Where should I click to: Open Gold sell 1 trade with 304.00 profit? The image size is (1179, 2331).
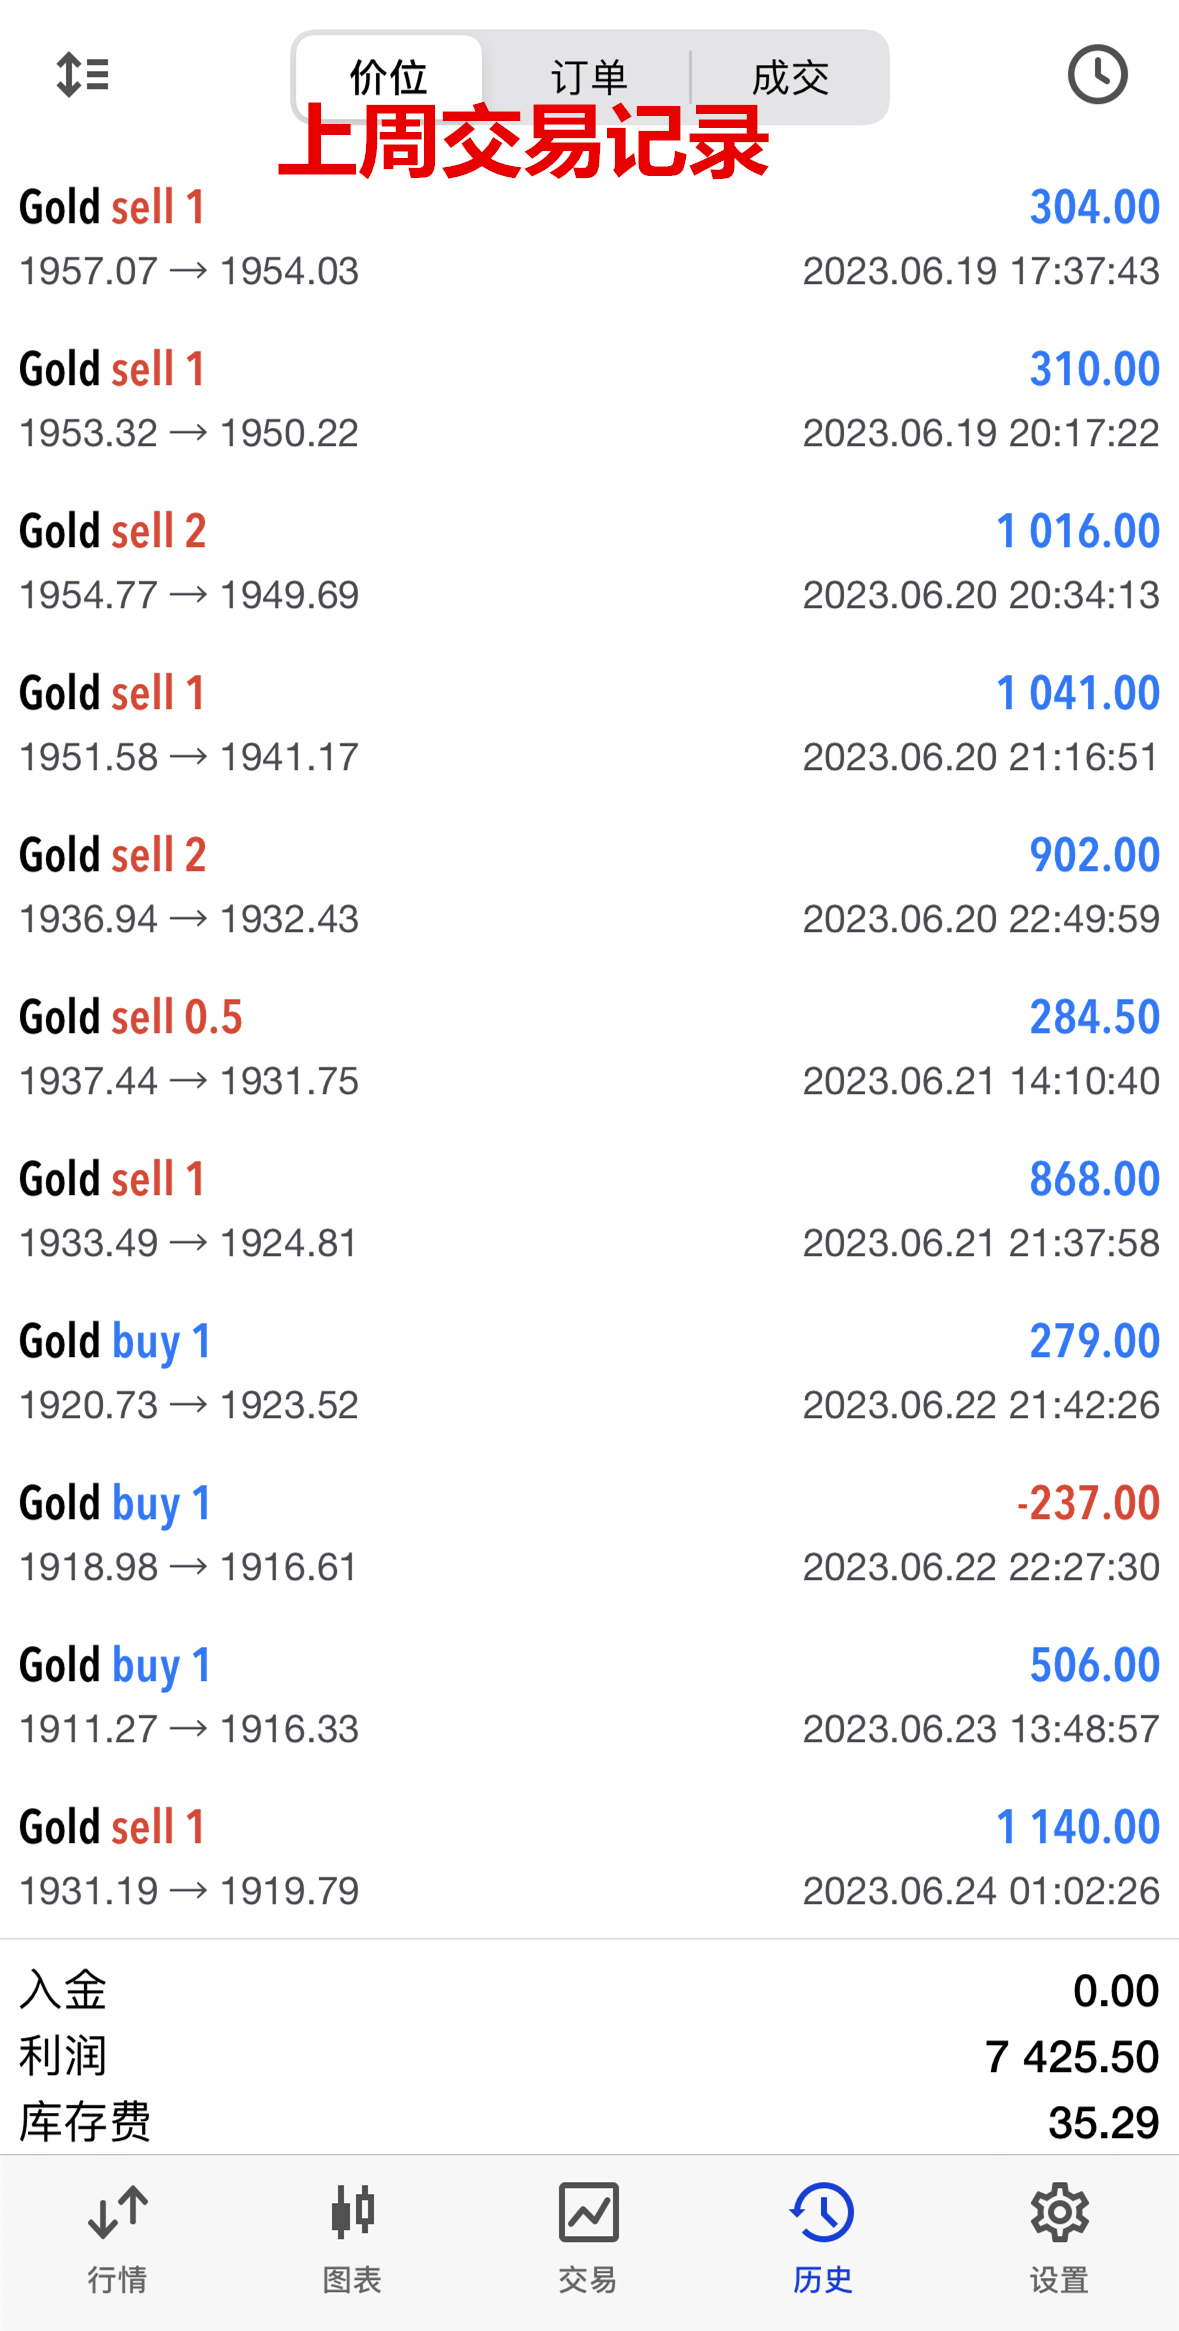589,238
